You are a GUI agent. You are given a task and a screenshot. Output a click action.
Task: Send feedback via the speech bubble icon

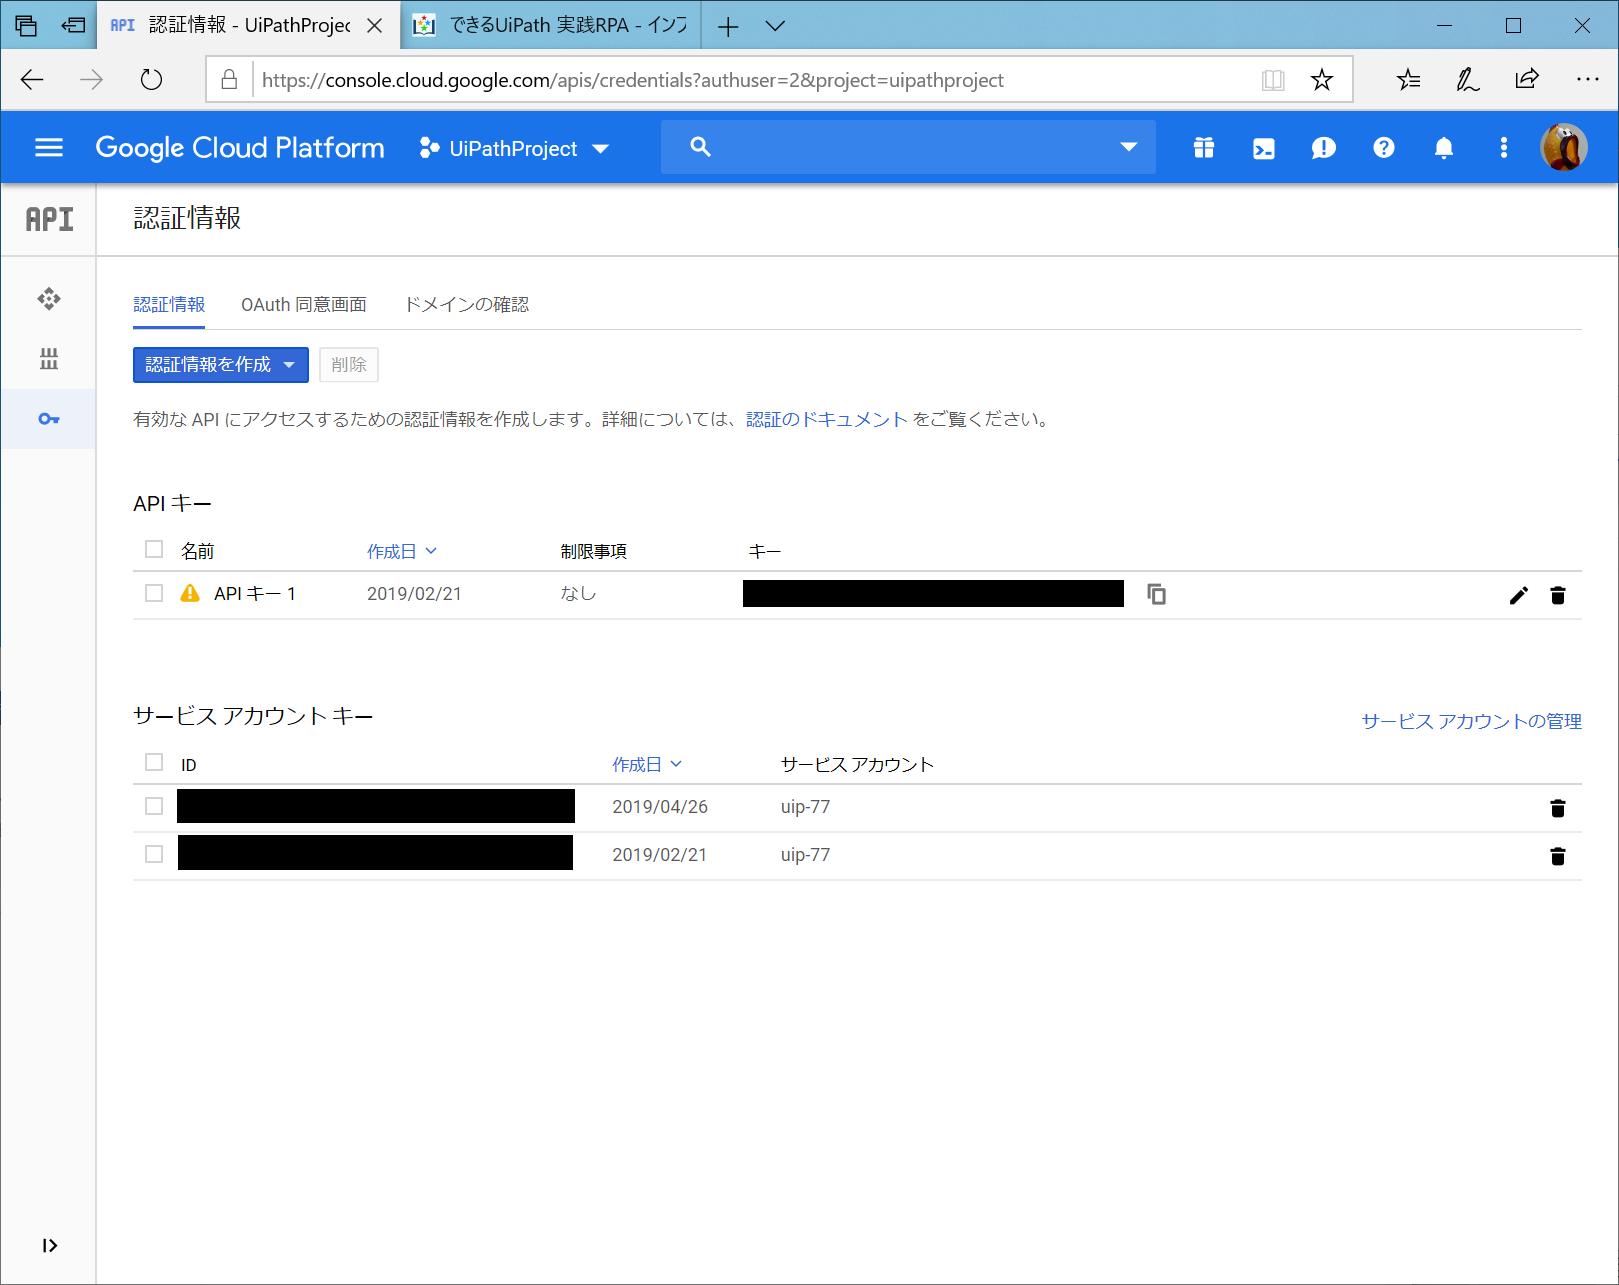[x=1323, y=147]
